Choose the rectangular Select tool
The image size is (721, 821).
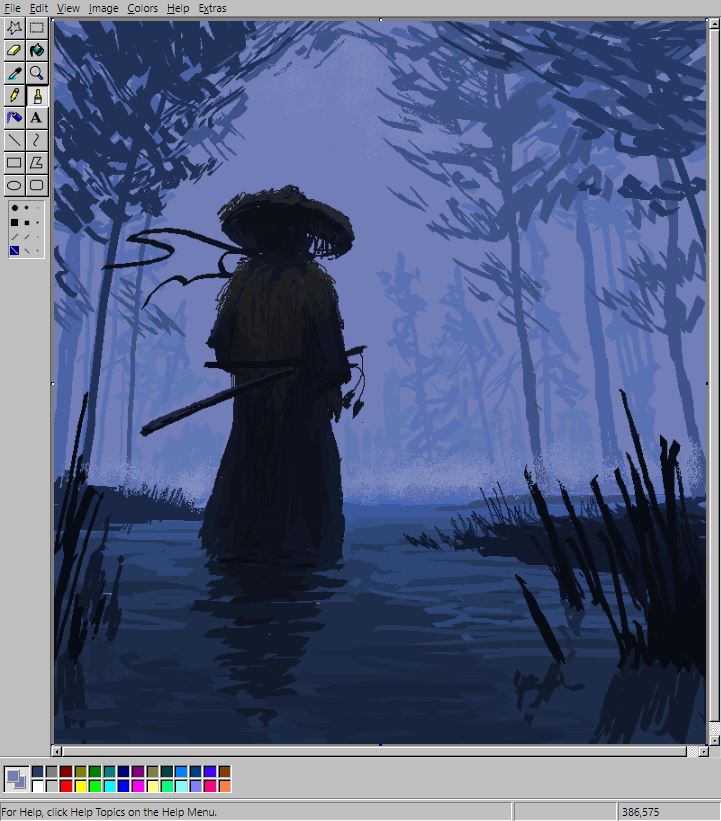(x=37, y=28)
